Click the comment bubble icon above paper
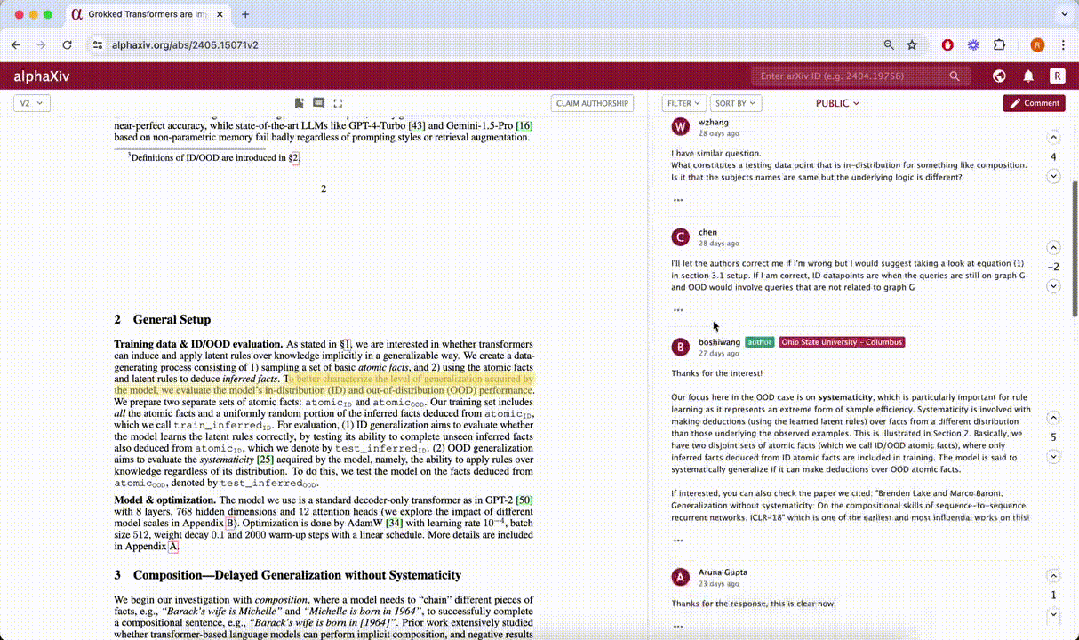 click(318, 103)
